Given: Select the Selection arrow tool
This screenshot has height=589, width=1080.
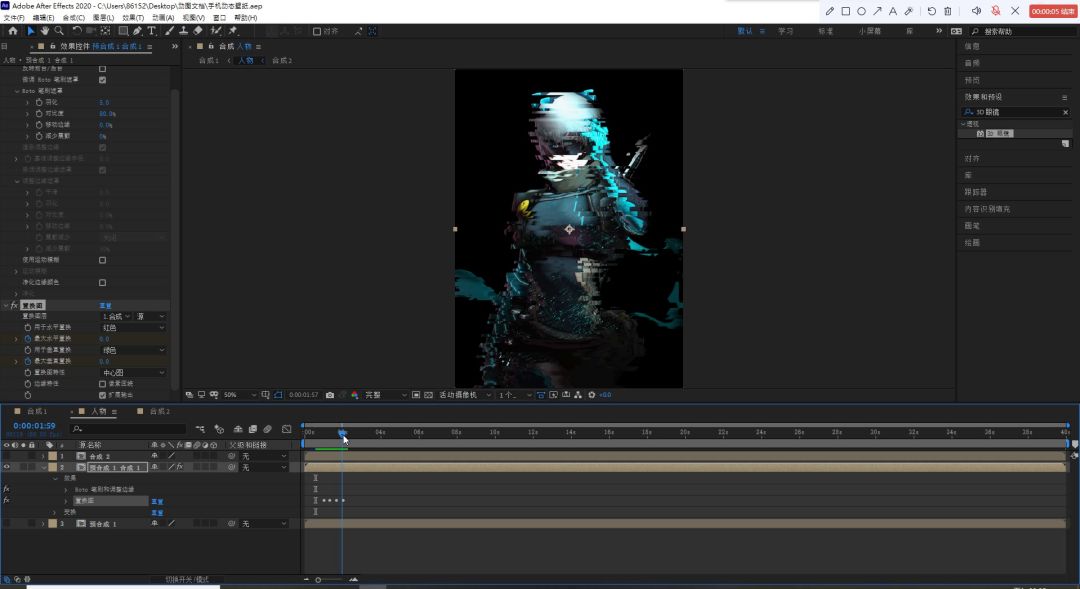Looking at the screenshot, I should pos(30,31).
